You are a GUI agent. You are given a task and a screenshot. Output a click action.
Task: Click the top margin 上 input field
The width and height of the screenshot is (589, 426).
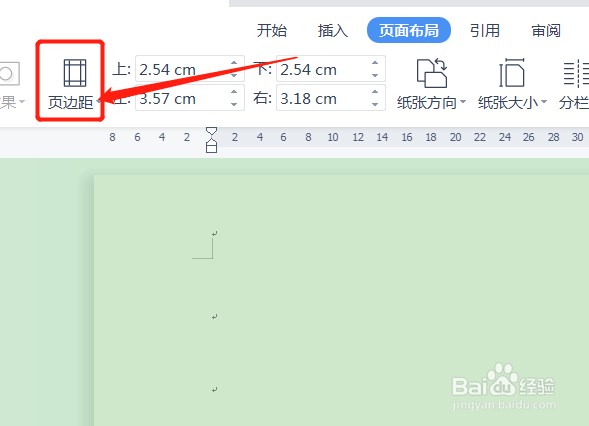point(190,69)
